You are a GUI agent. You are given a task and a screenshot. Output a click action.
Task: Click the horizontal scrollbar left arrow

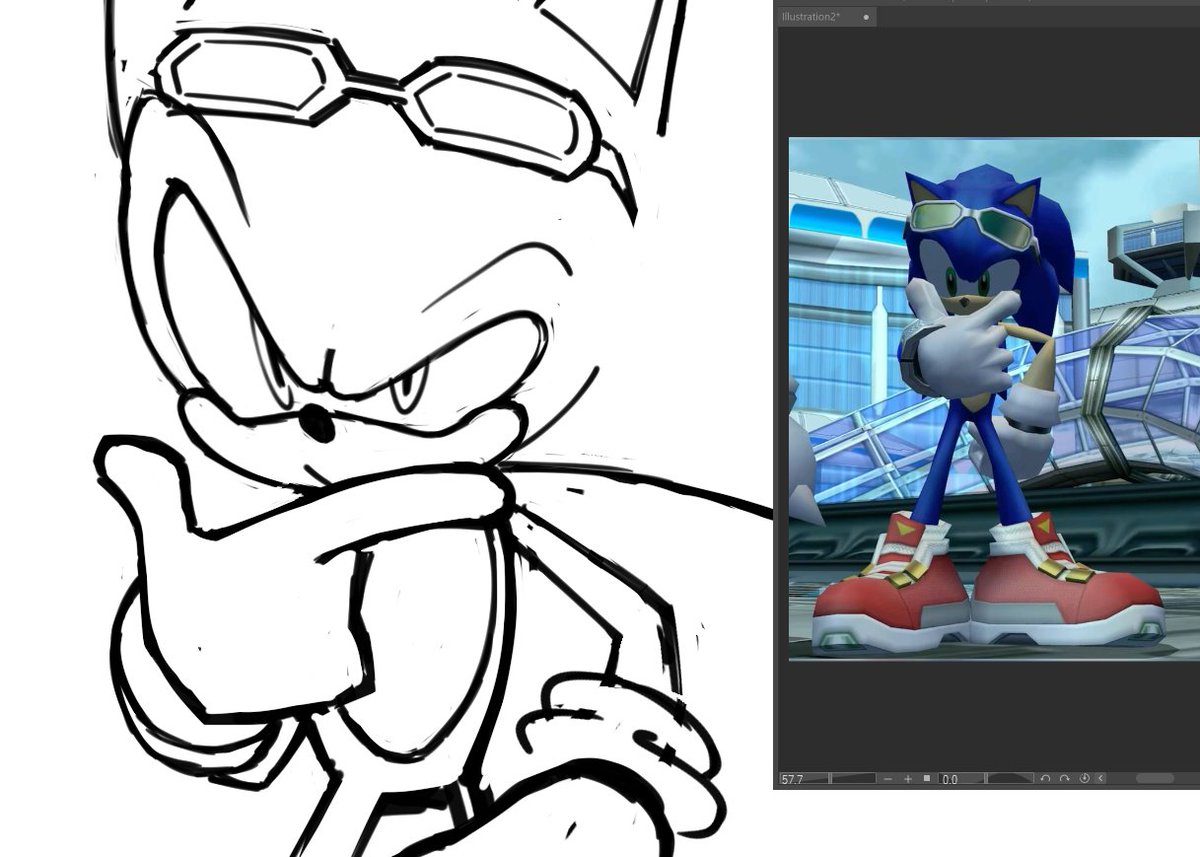click(1101, 779)
